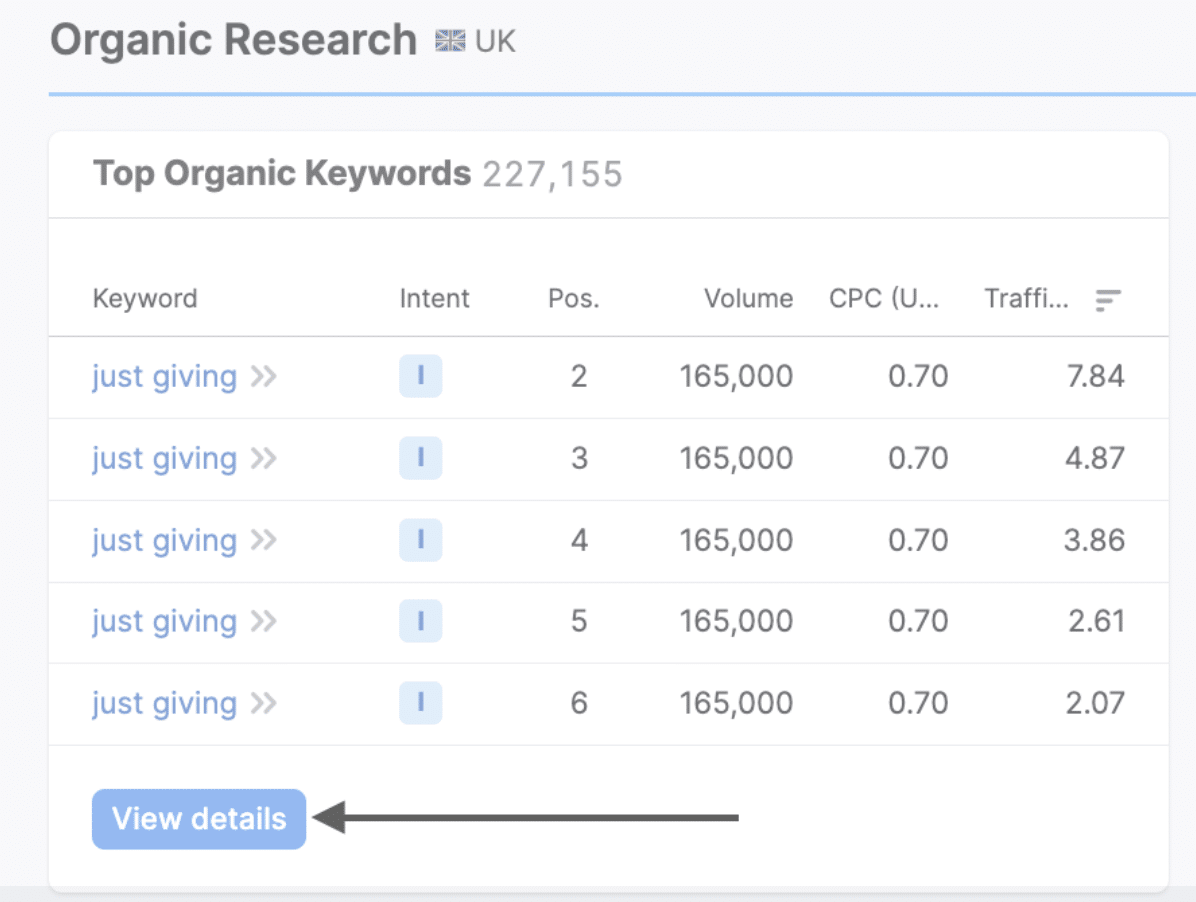Click the intent badge I in traffic 7.84 row

[x=420, y=376]
